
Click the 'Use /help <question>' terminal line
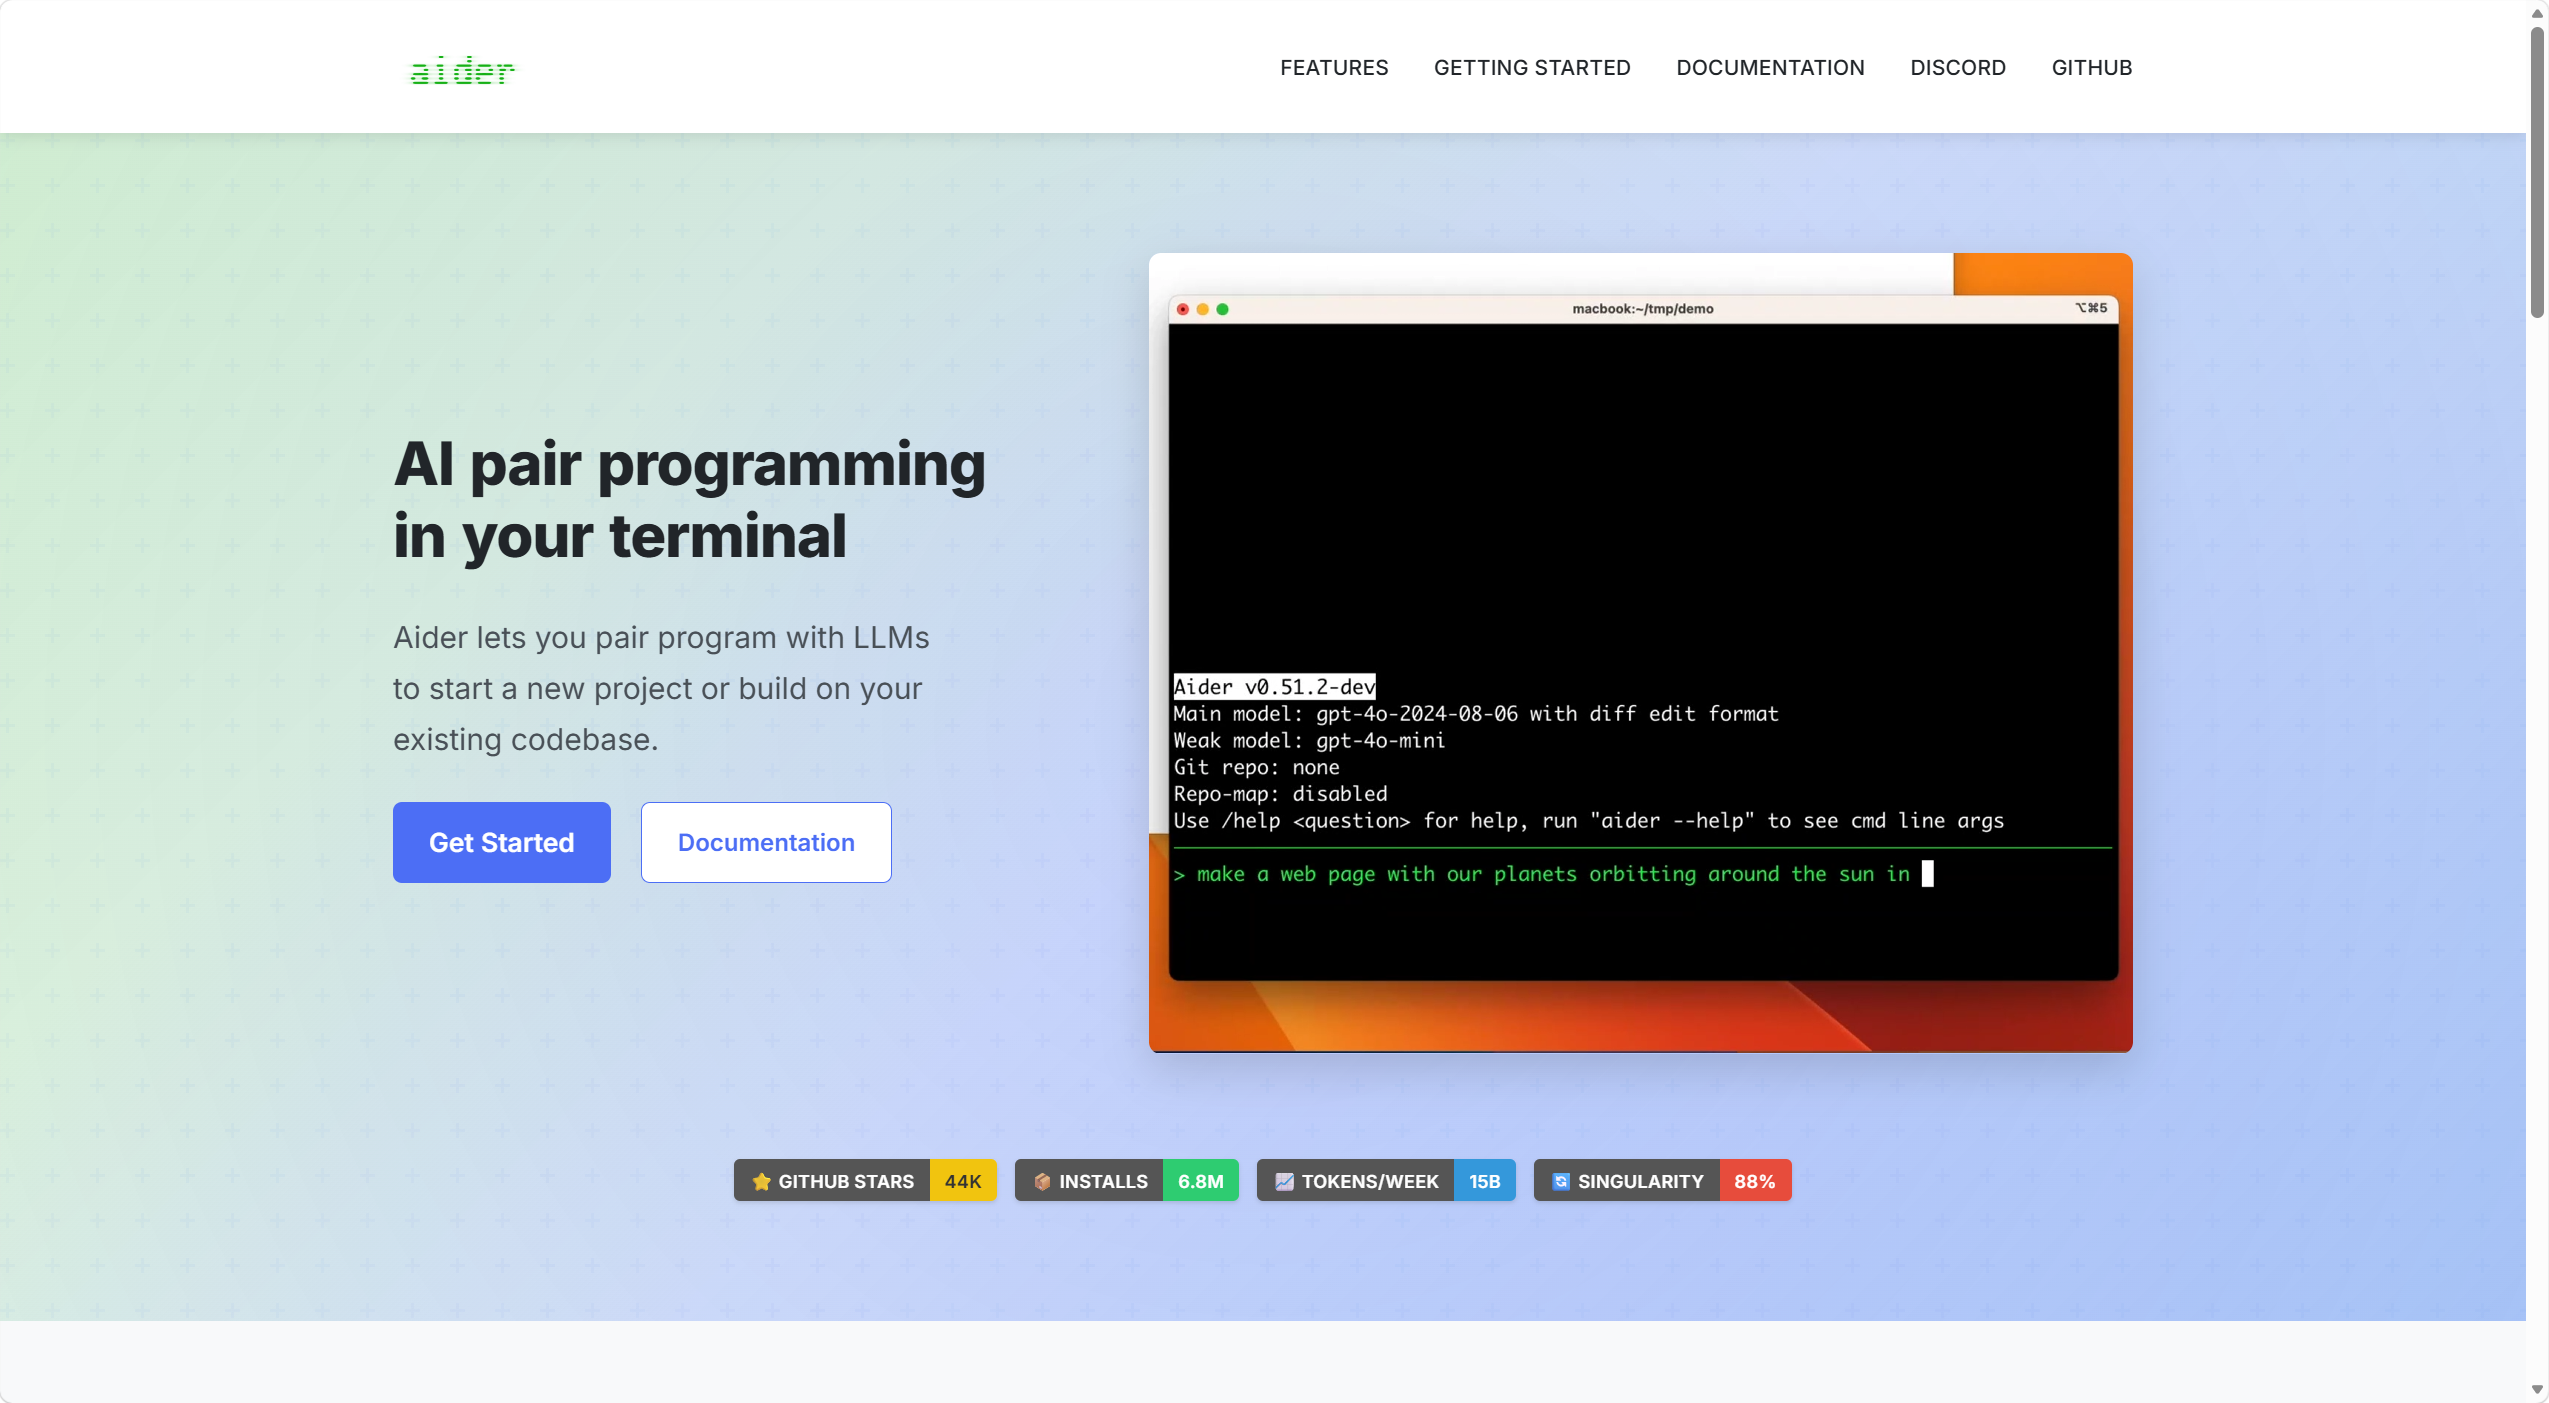[x=1588, y=821]
